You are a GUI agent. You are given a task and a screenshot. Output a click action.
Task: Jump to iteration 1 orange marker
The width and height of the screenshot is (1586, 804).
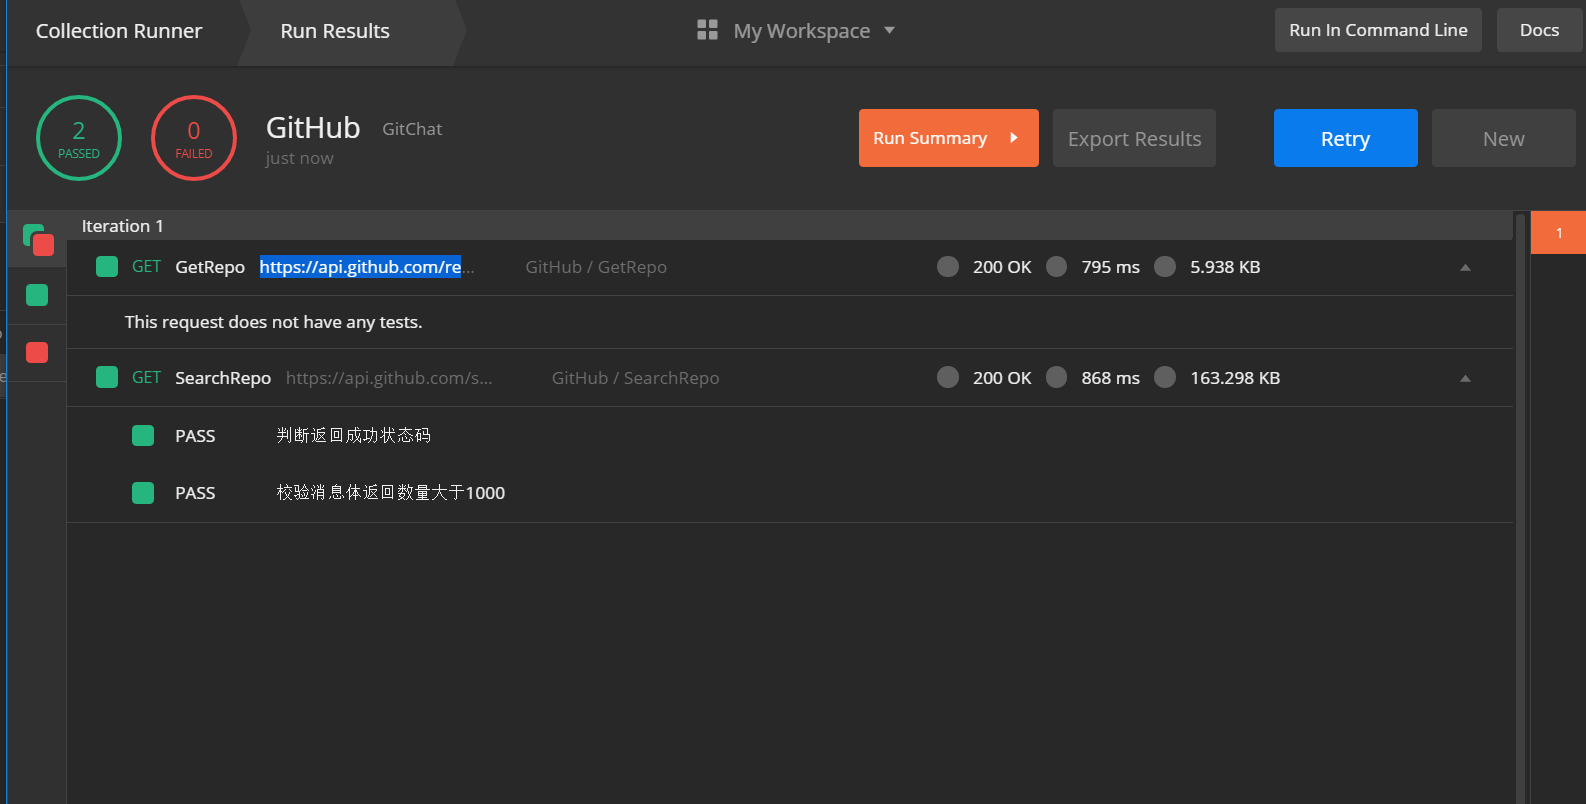[x=1558, y=233]
